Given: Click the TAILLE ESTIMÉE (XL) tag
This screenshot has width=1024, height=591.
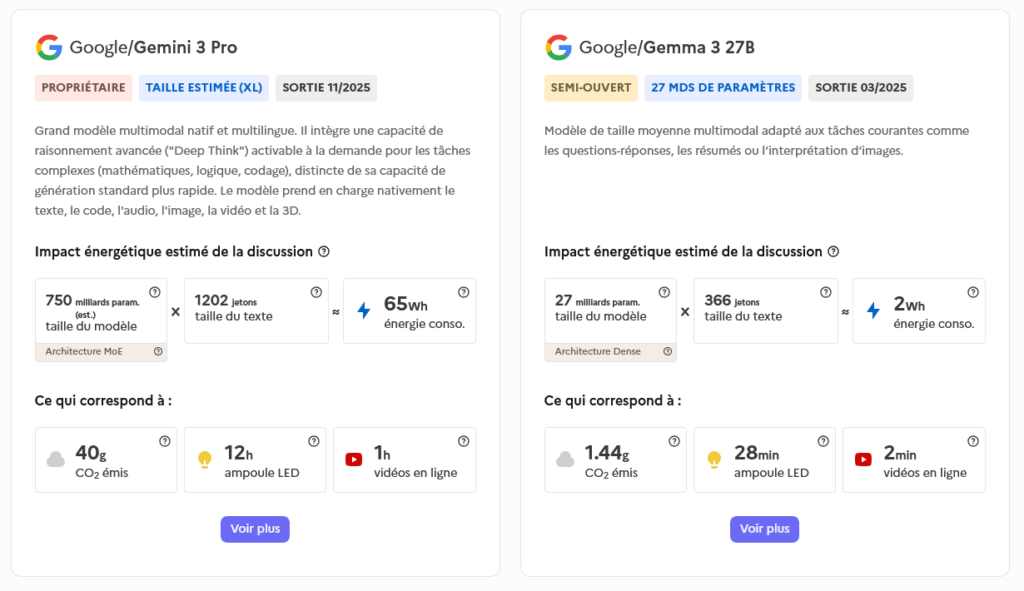Looking at the screenshot, I should pyautogui.click(x=204, y=88).
